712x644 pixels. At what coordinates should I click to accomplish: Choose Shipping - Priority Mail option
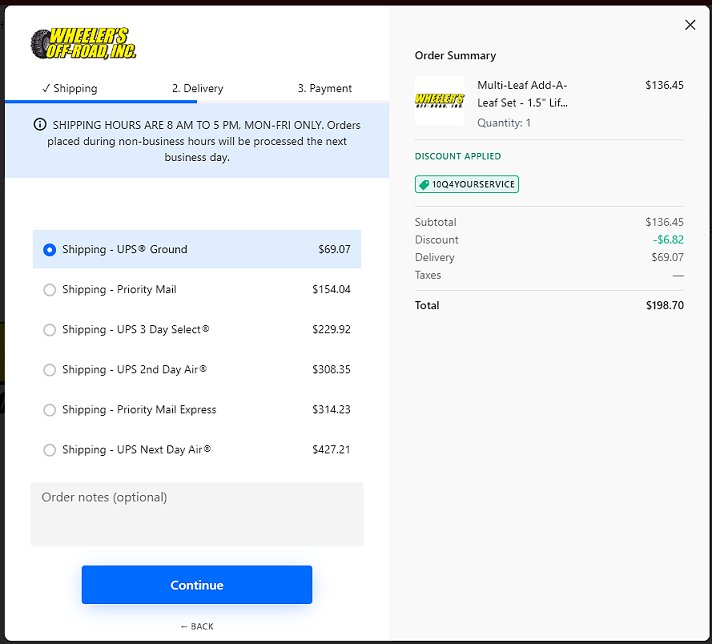[197, 289]
